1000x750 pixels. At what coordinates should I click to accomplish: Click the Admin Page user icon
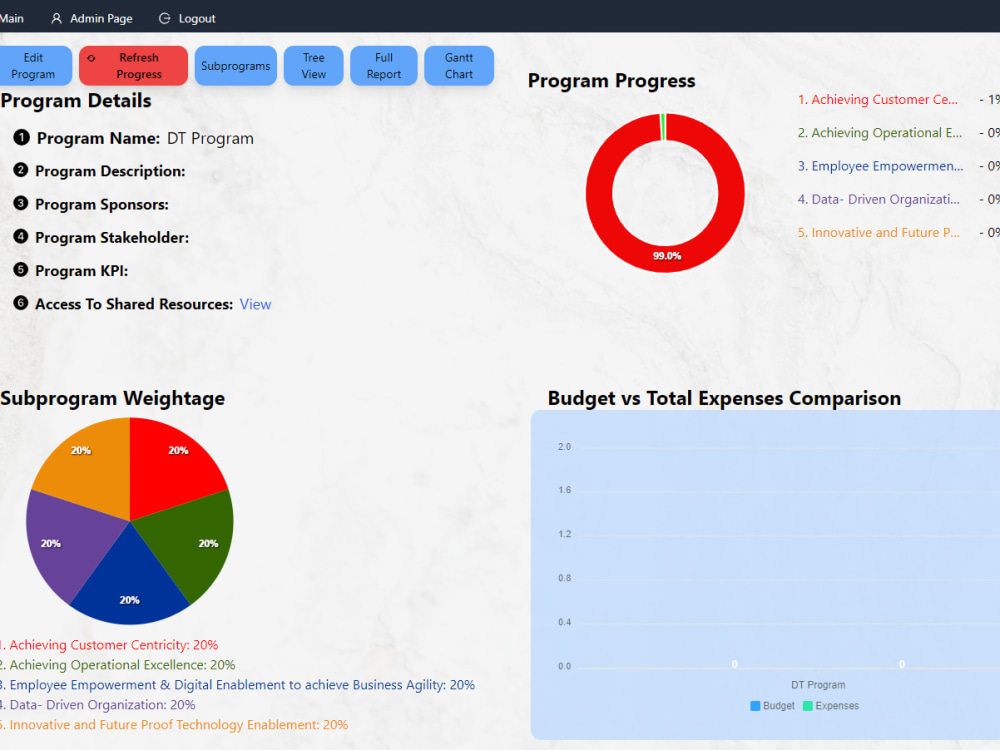[x=57, y=18]
